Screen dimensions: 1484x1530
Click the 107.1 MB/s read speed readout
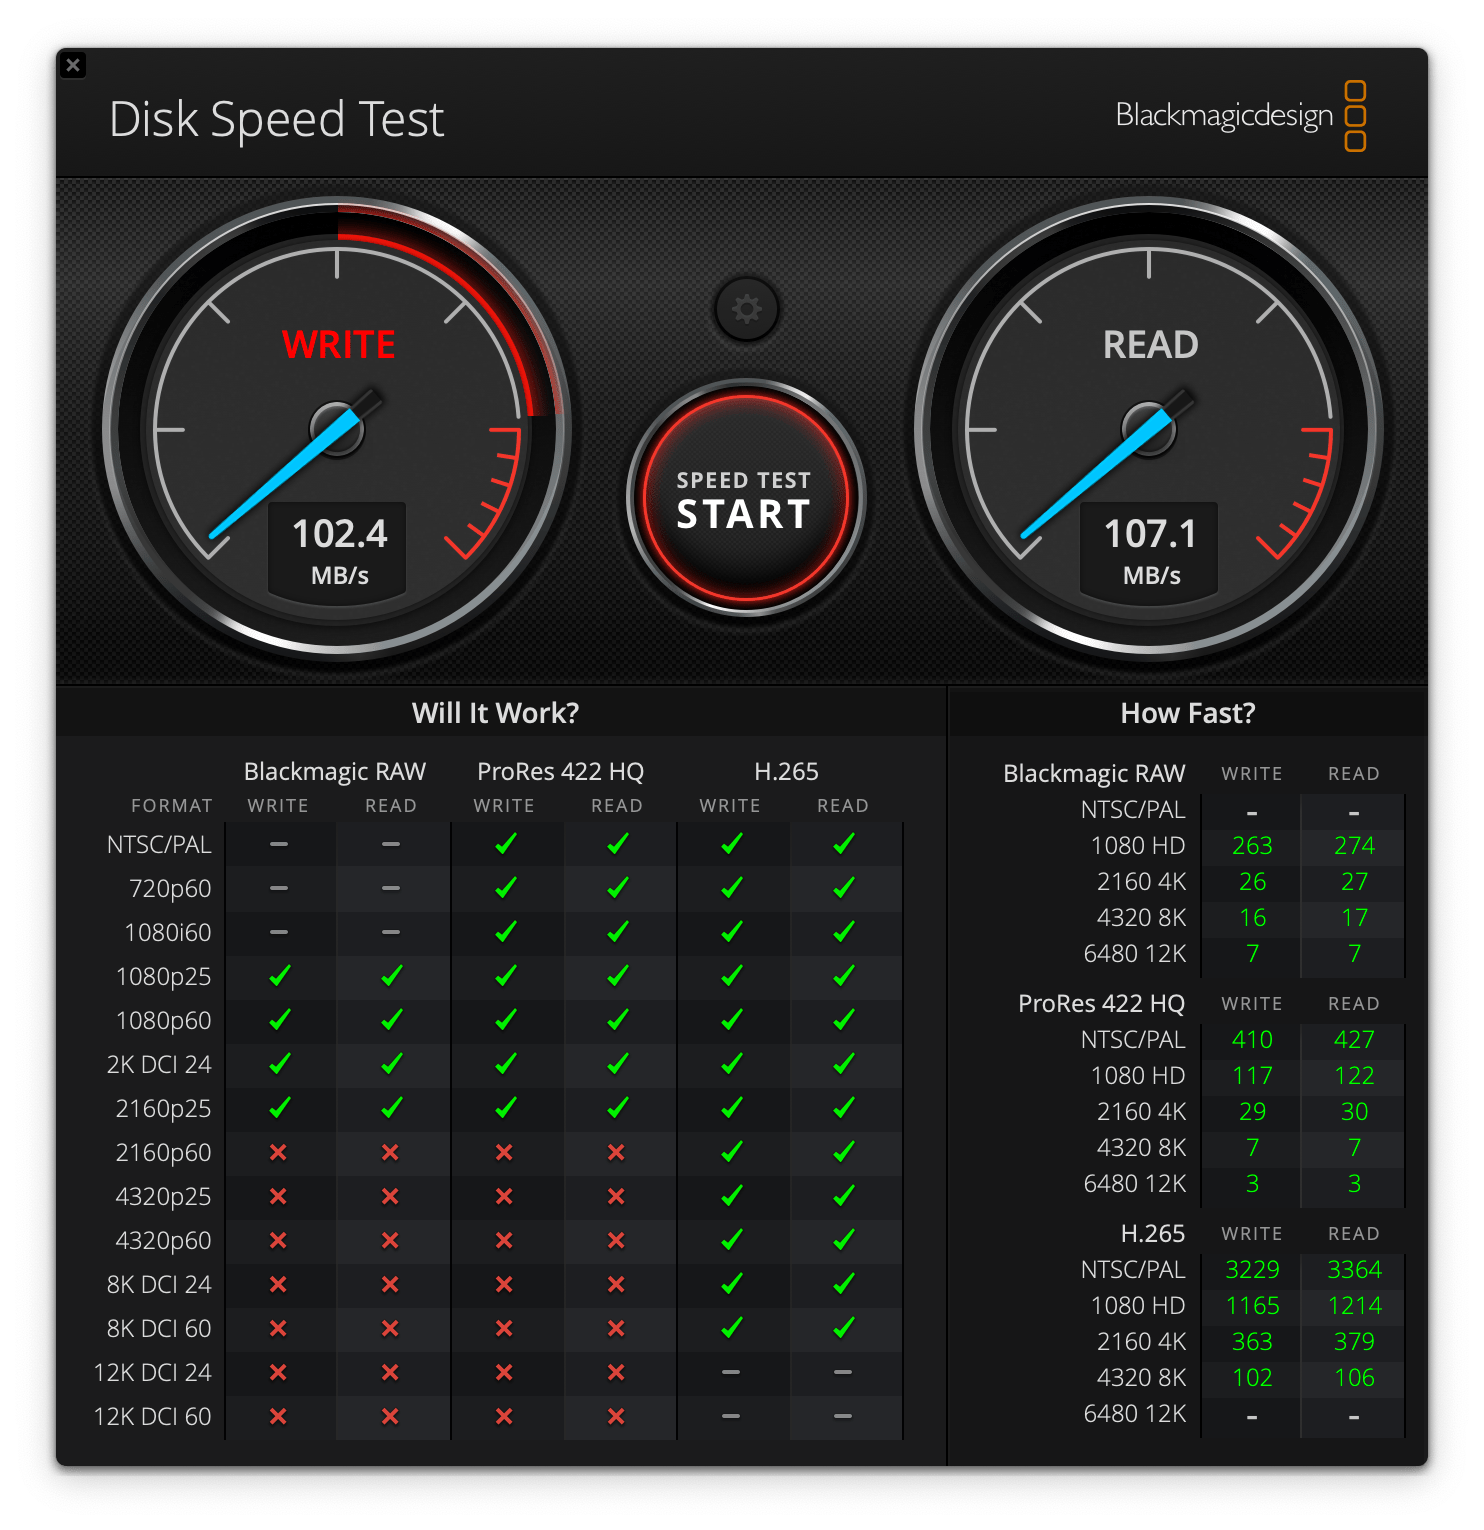(1150, 550)
